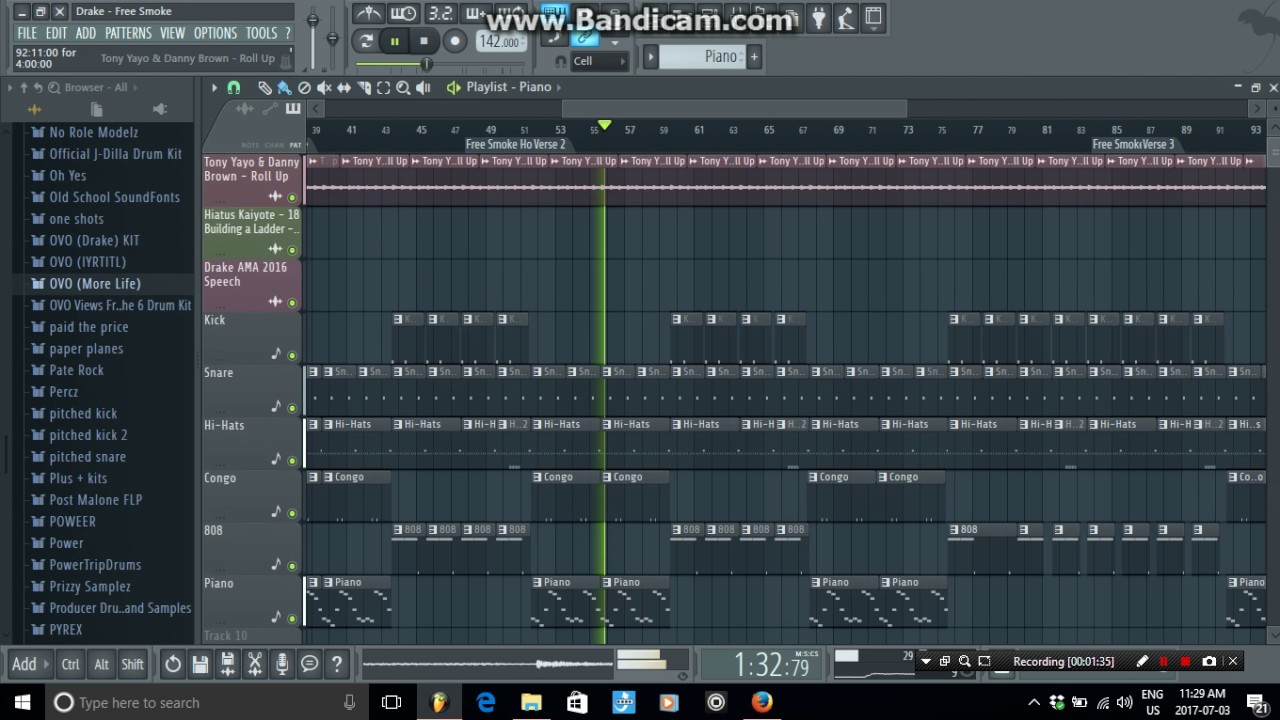Open the PowerTripDrums browser folder
The width and height of the screenshot is (1280, 720).
pyautogui.click(x=95, y=565)
